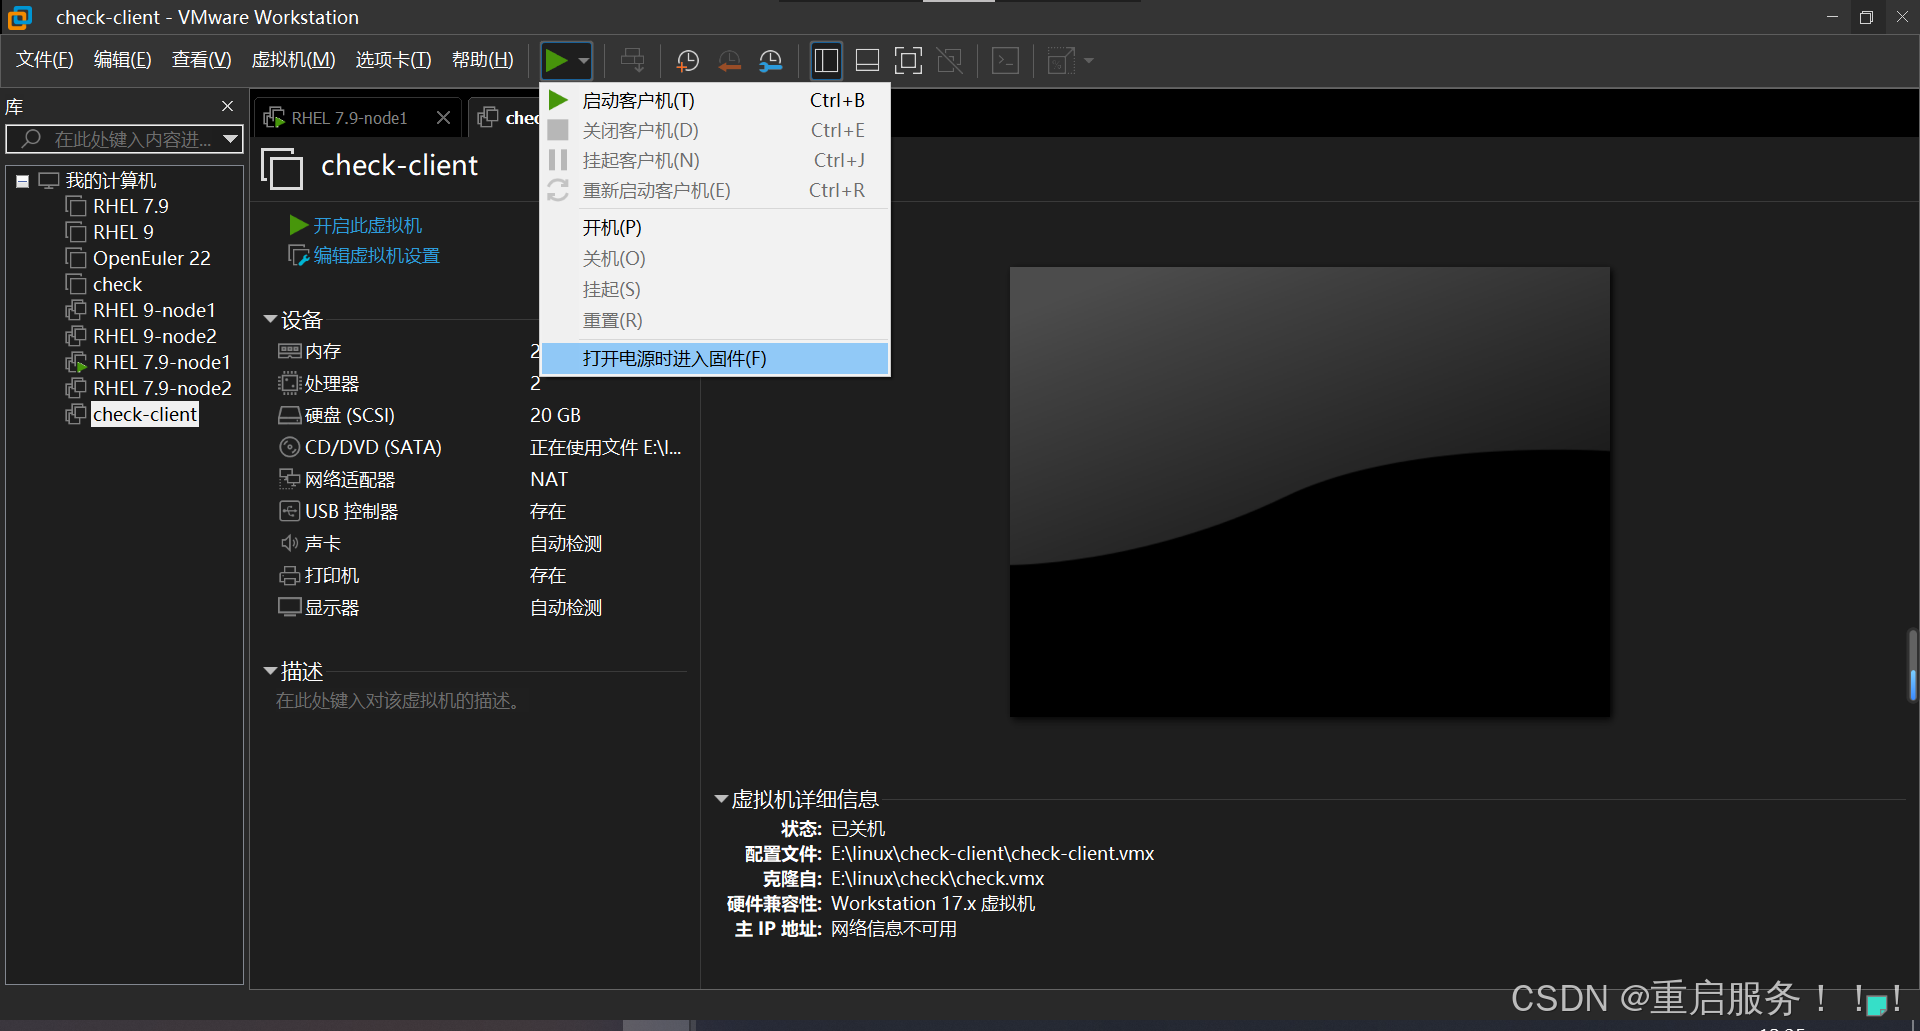Viewport: 1920px width, 1031px height.
Task: Select RHEL 9-node2 in the library
Action: pyautogui.click(x=154, y=336)
